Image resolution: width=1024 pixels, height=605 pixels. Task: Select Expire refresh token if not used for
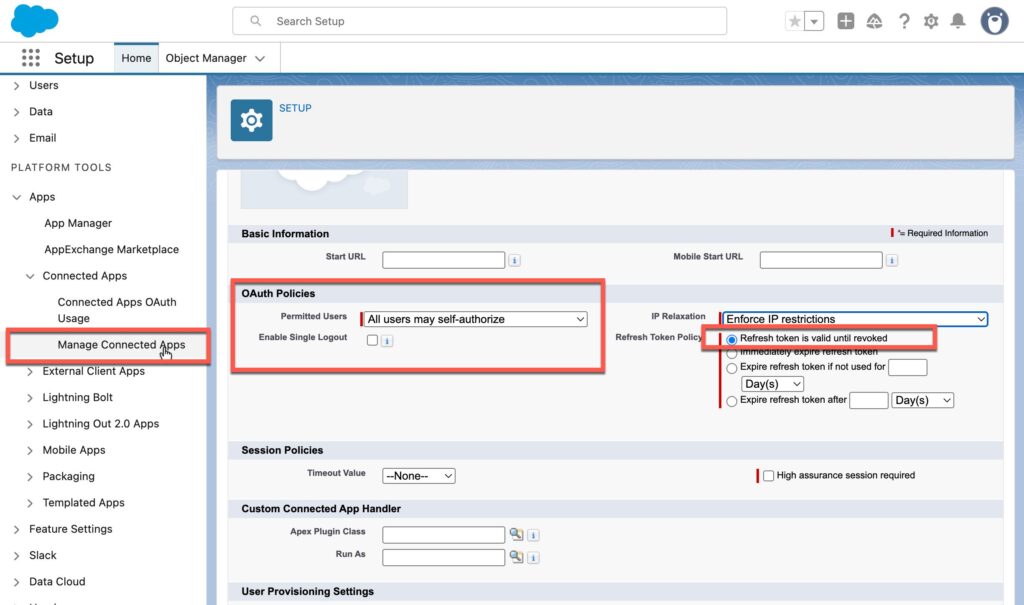731,368
